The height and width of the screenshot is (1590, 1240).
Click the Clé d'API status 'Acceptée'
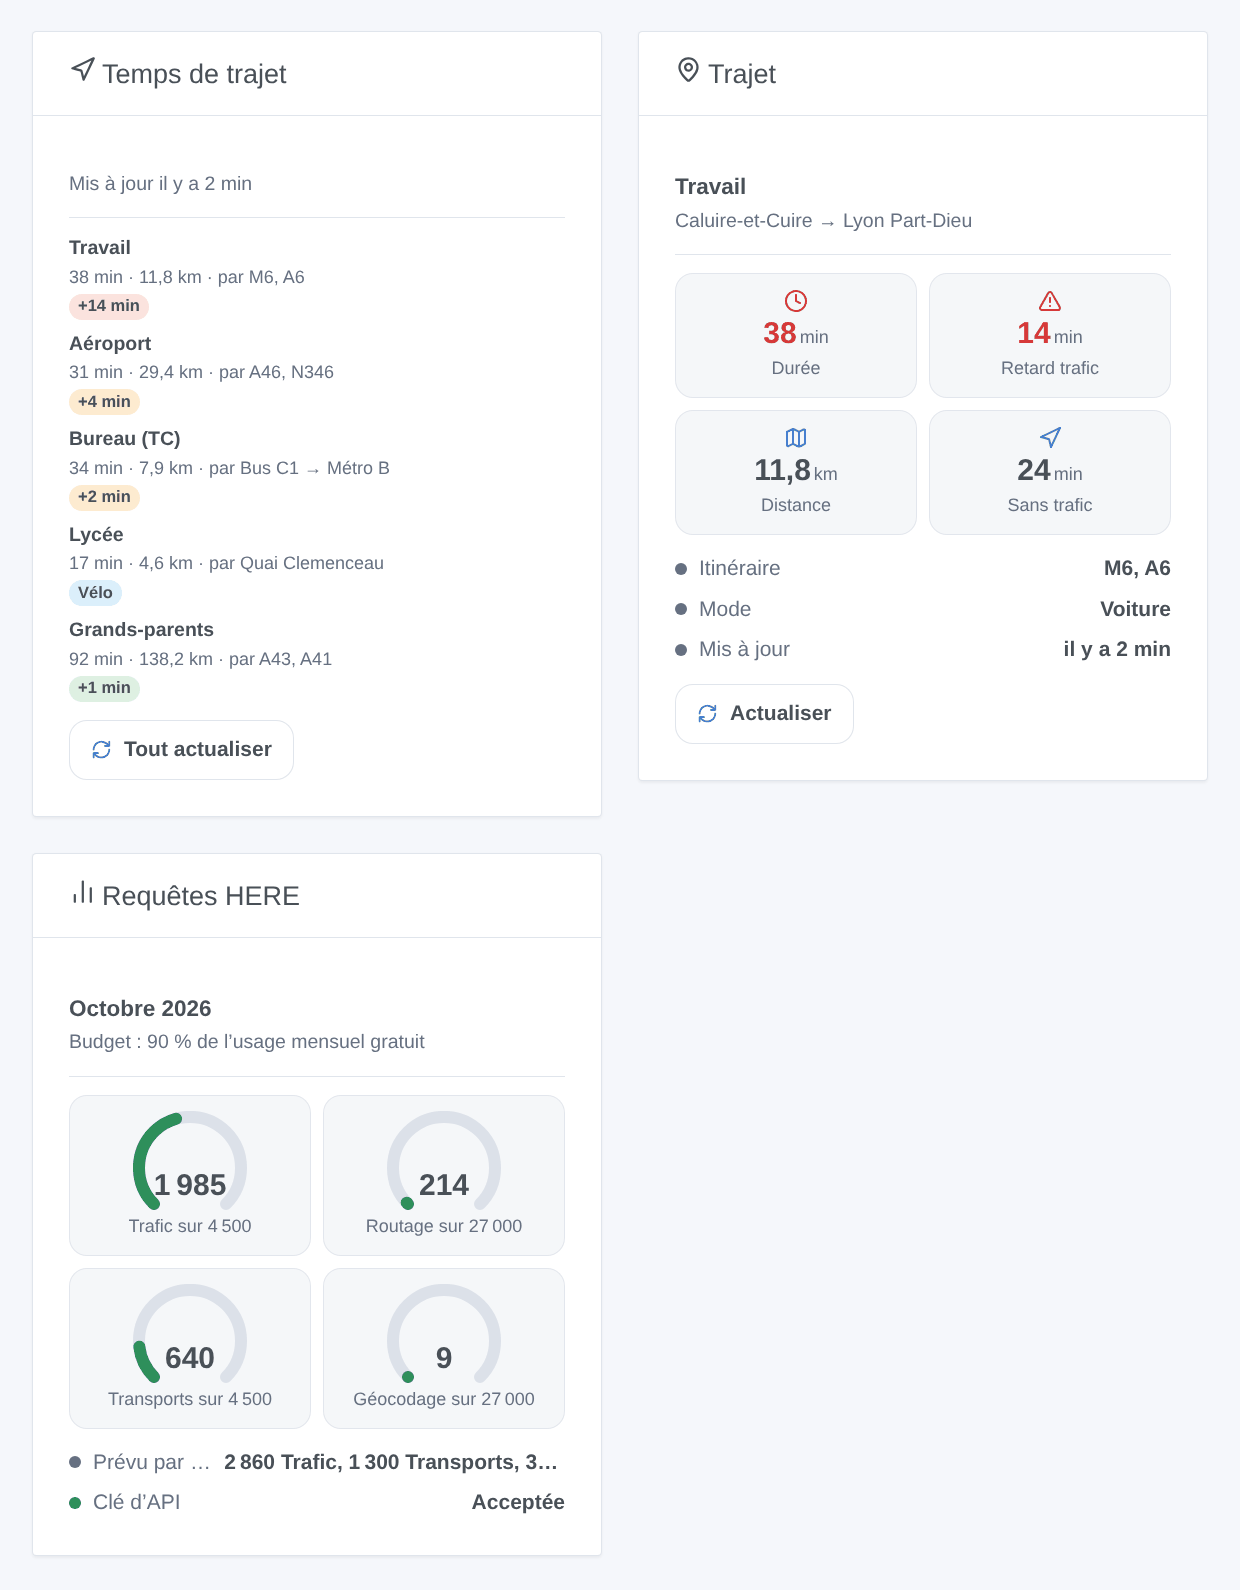518,1502
